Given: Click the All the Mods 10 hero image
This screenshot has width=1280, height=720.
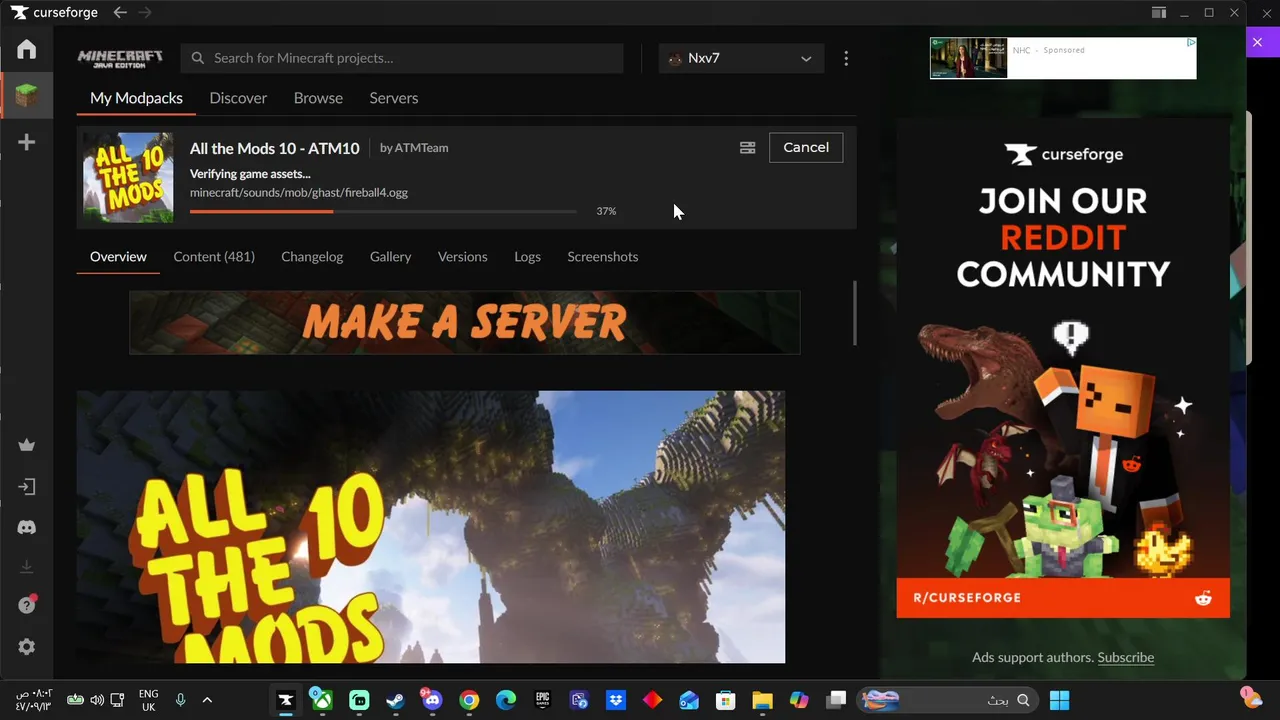Looking at the screenshot, I should click(431, 527).
